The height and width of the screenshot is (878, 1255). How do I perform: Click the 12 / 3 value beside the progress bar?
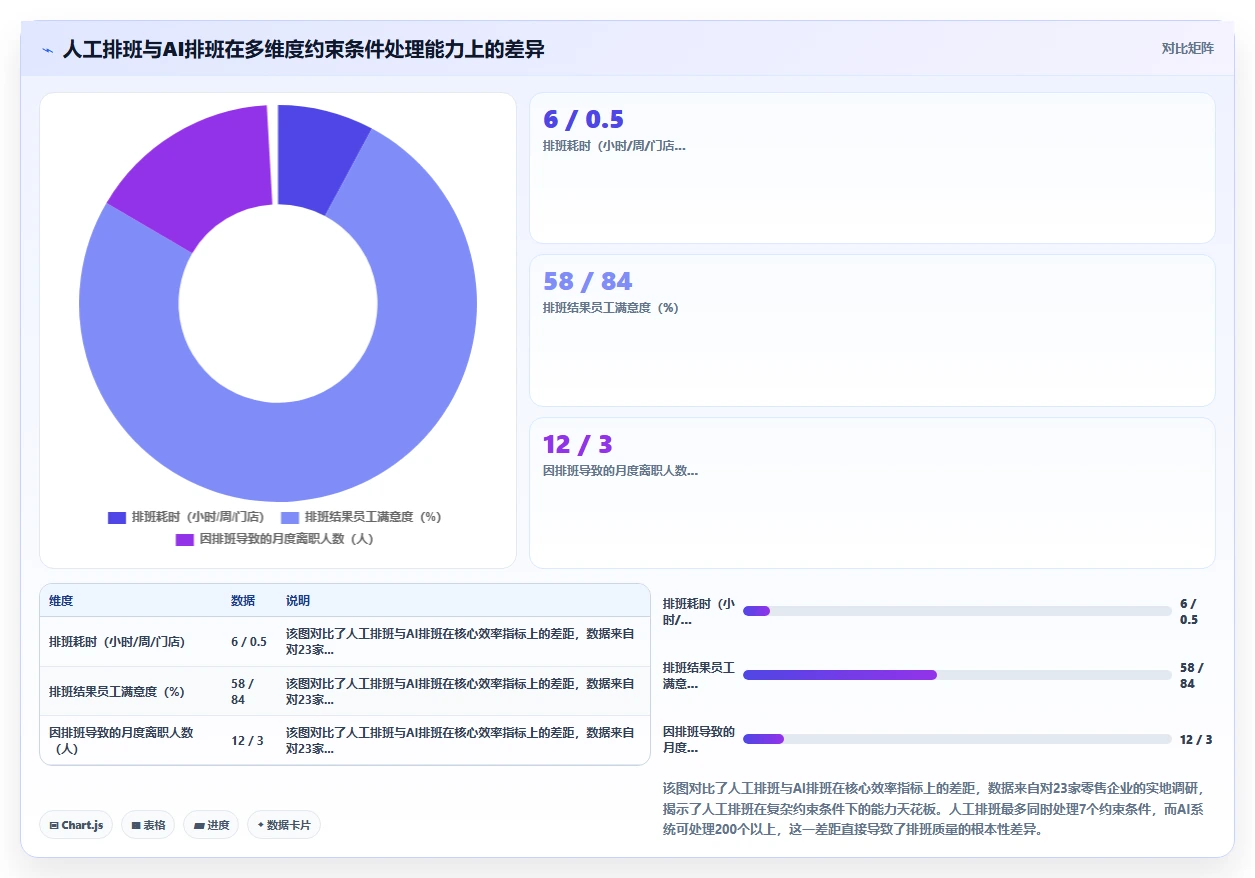click(x=1196, y=740)
